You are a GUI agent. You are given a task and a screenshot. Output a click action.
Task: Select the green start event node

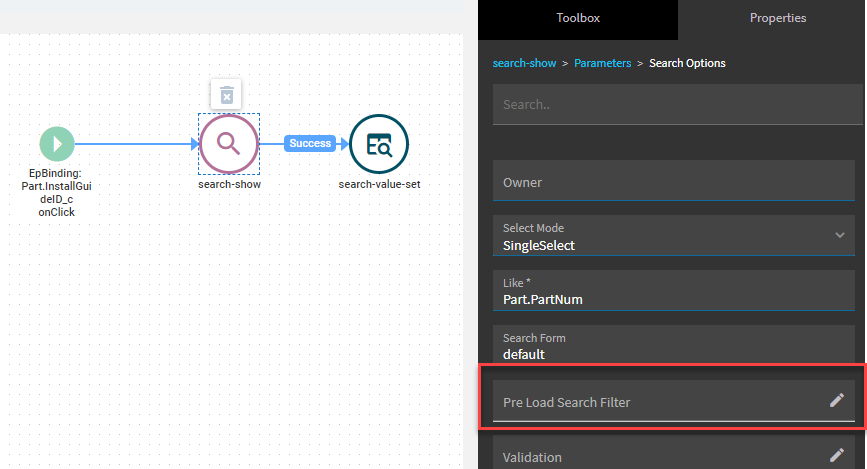57,144
